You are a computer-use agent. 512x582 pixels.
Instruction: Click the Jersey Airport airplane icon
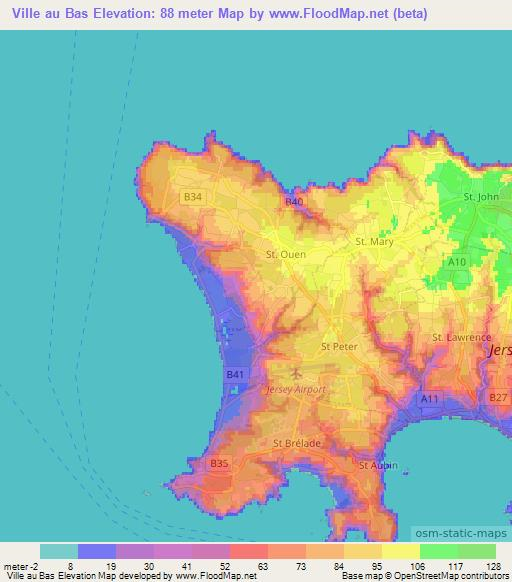click(296, 373)
